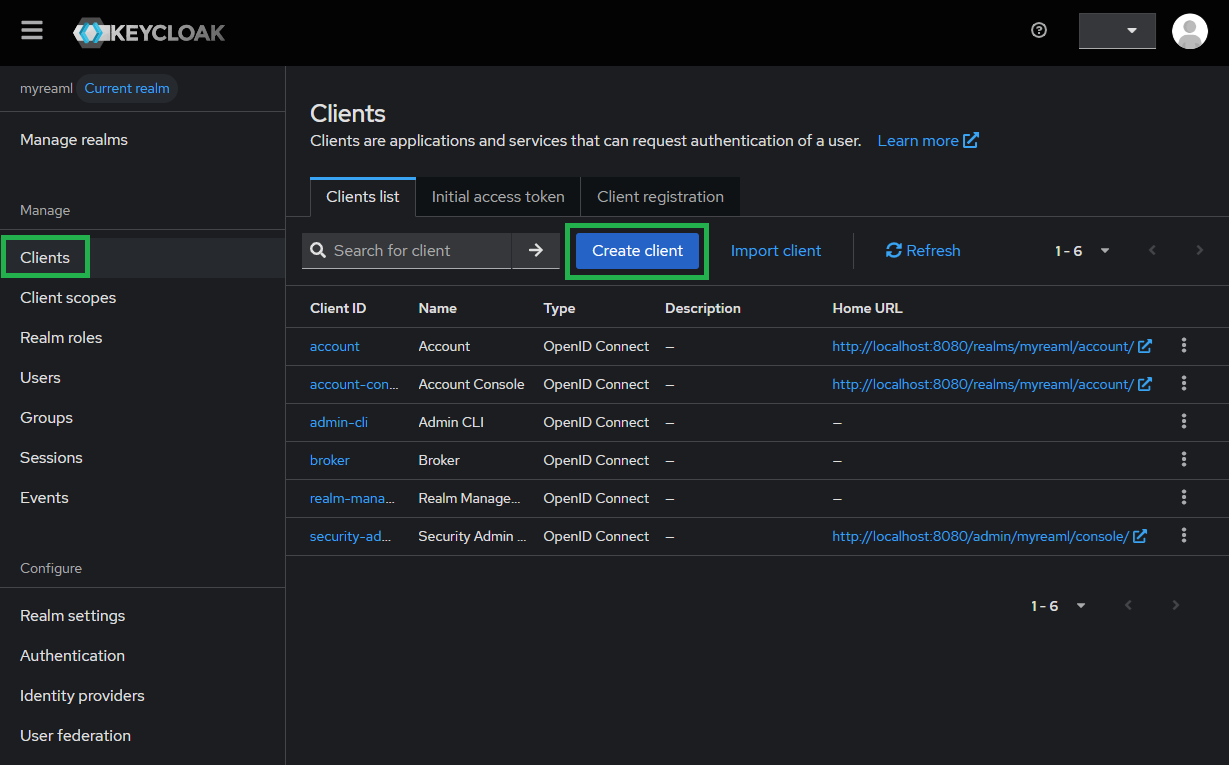Image resolution: width=1229 pixels, height=765 pixels.
Task: Open kebab menu for broker row
Action: (x=1184, y=460)
